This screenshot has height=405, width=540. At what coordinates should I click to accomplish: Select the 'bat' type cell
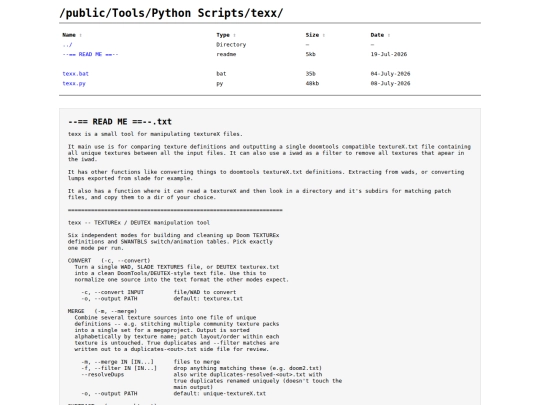[221, 74]
